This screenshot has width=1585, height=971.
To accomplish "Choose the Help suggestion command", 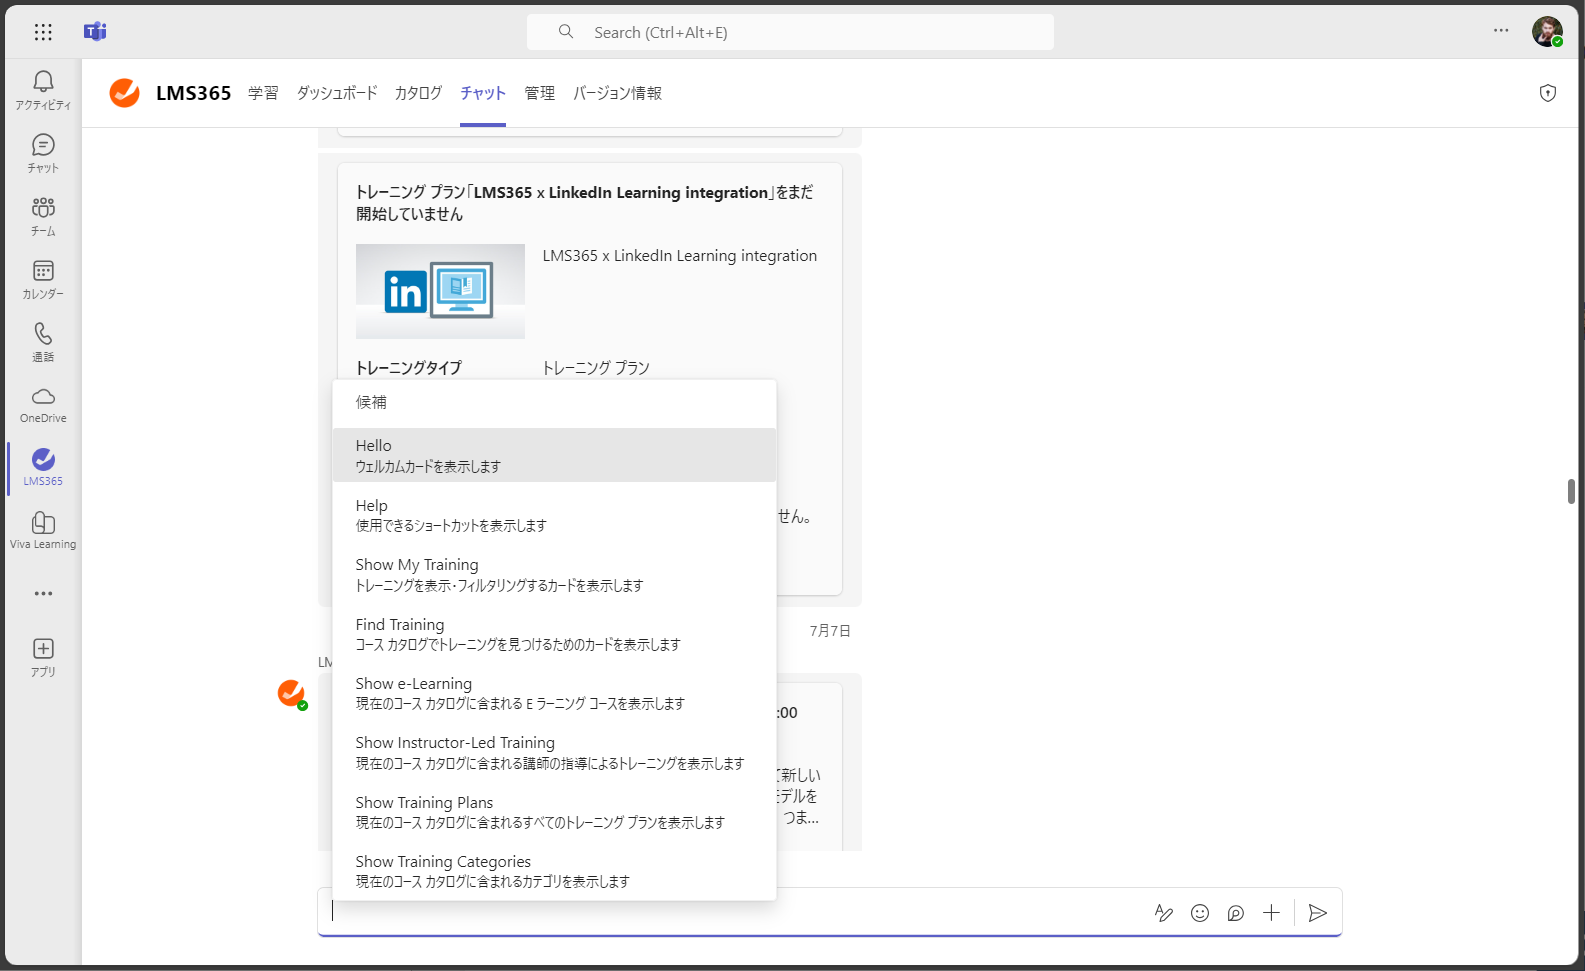I will [554, 515].
